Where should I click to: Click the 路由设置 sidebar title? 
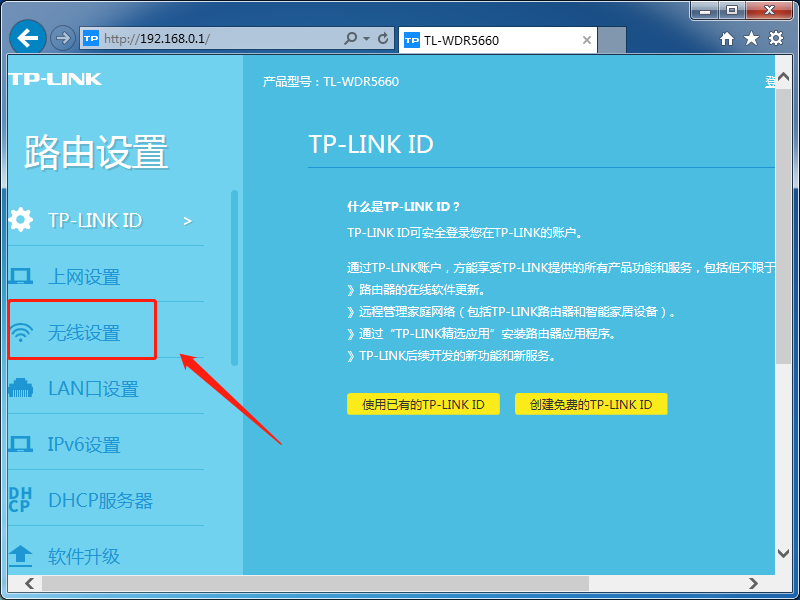96,152
